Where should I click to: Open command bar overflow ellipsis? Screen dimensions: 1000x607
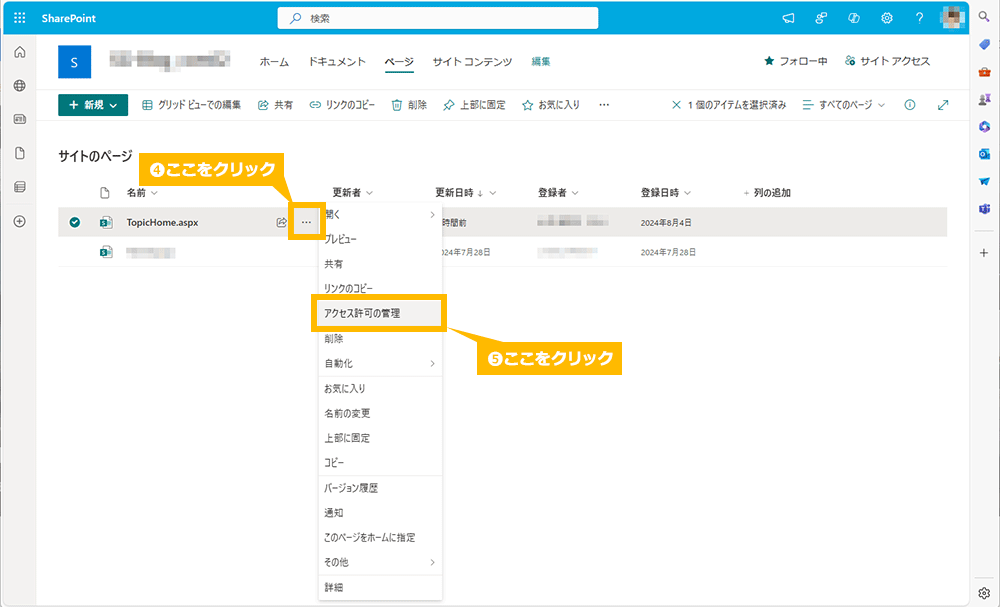point(604,105)
